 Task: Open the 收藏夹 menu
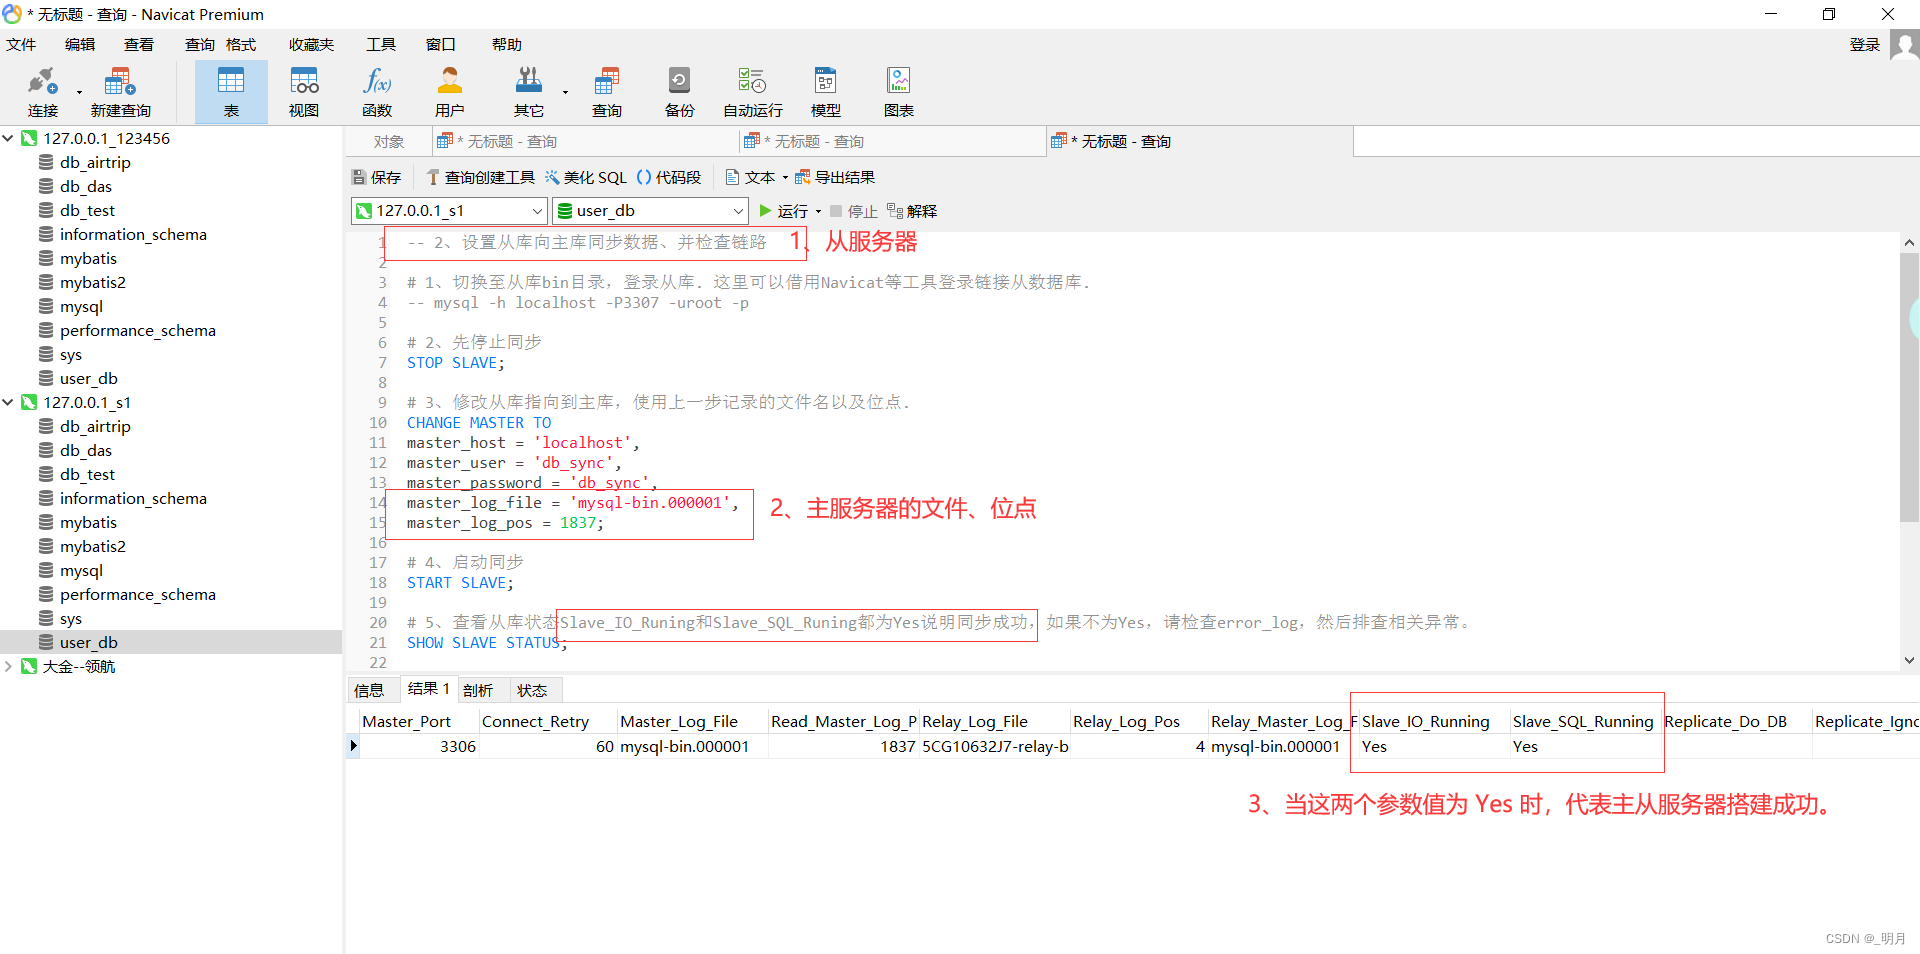(x=311, y=45)
